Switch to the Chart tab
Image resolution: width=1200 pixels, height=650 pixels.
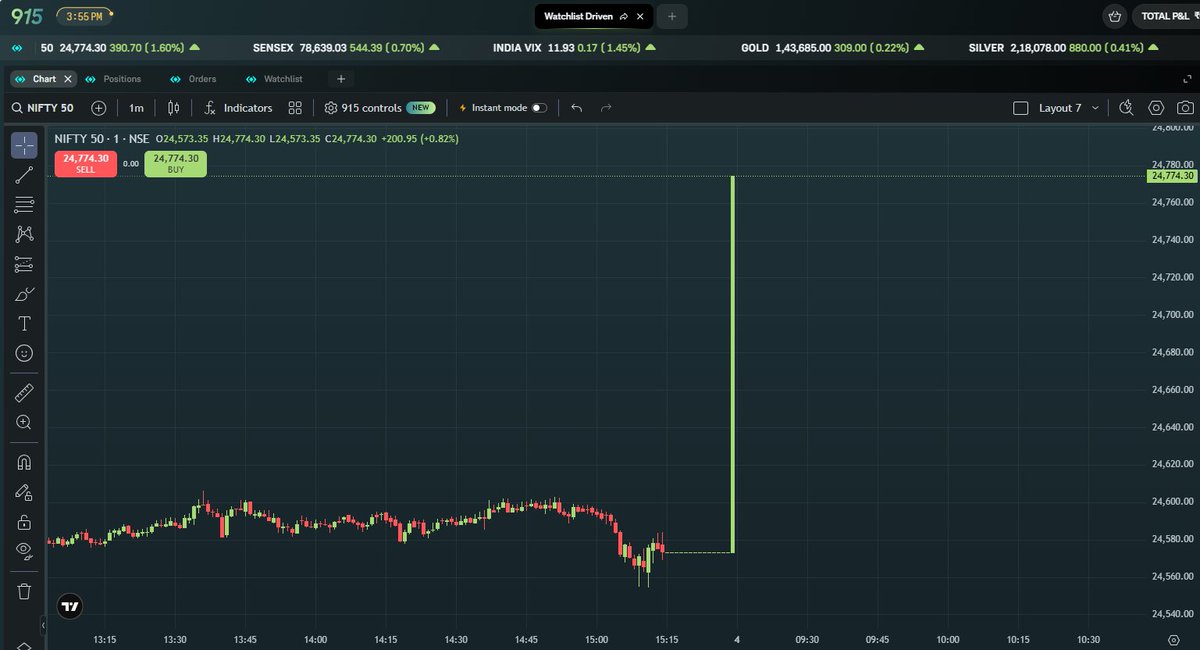tap(44, 79)
